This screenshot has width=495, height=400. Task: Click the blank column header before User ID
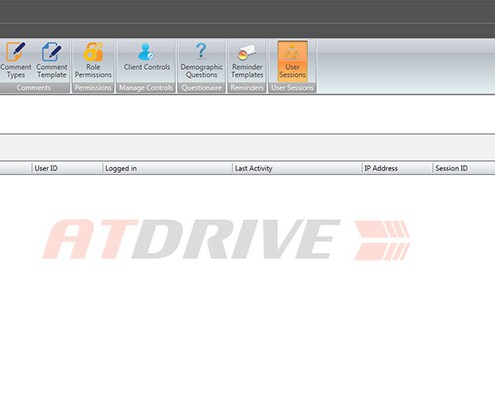pyautogui.click(x=16, y=168)
